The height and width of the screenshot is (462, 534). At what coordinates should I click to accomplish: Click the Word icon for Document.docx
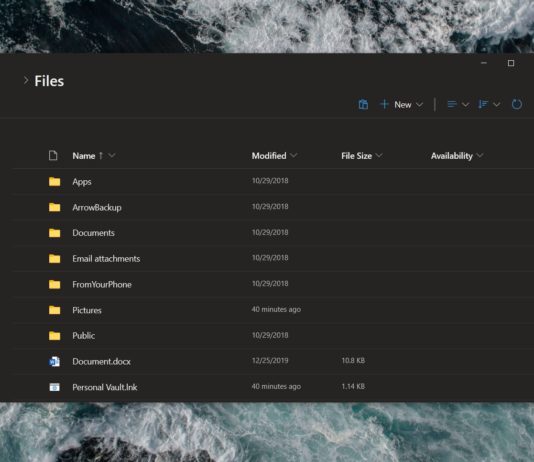click(54, 362)
